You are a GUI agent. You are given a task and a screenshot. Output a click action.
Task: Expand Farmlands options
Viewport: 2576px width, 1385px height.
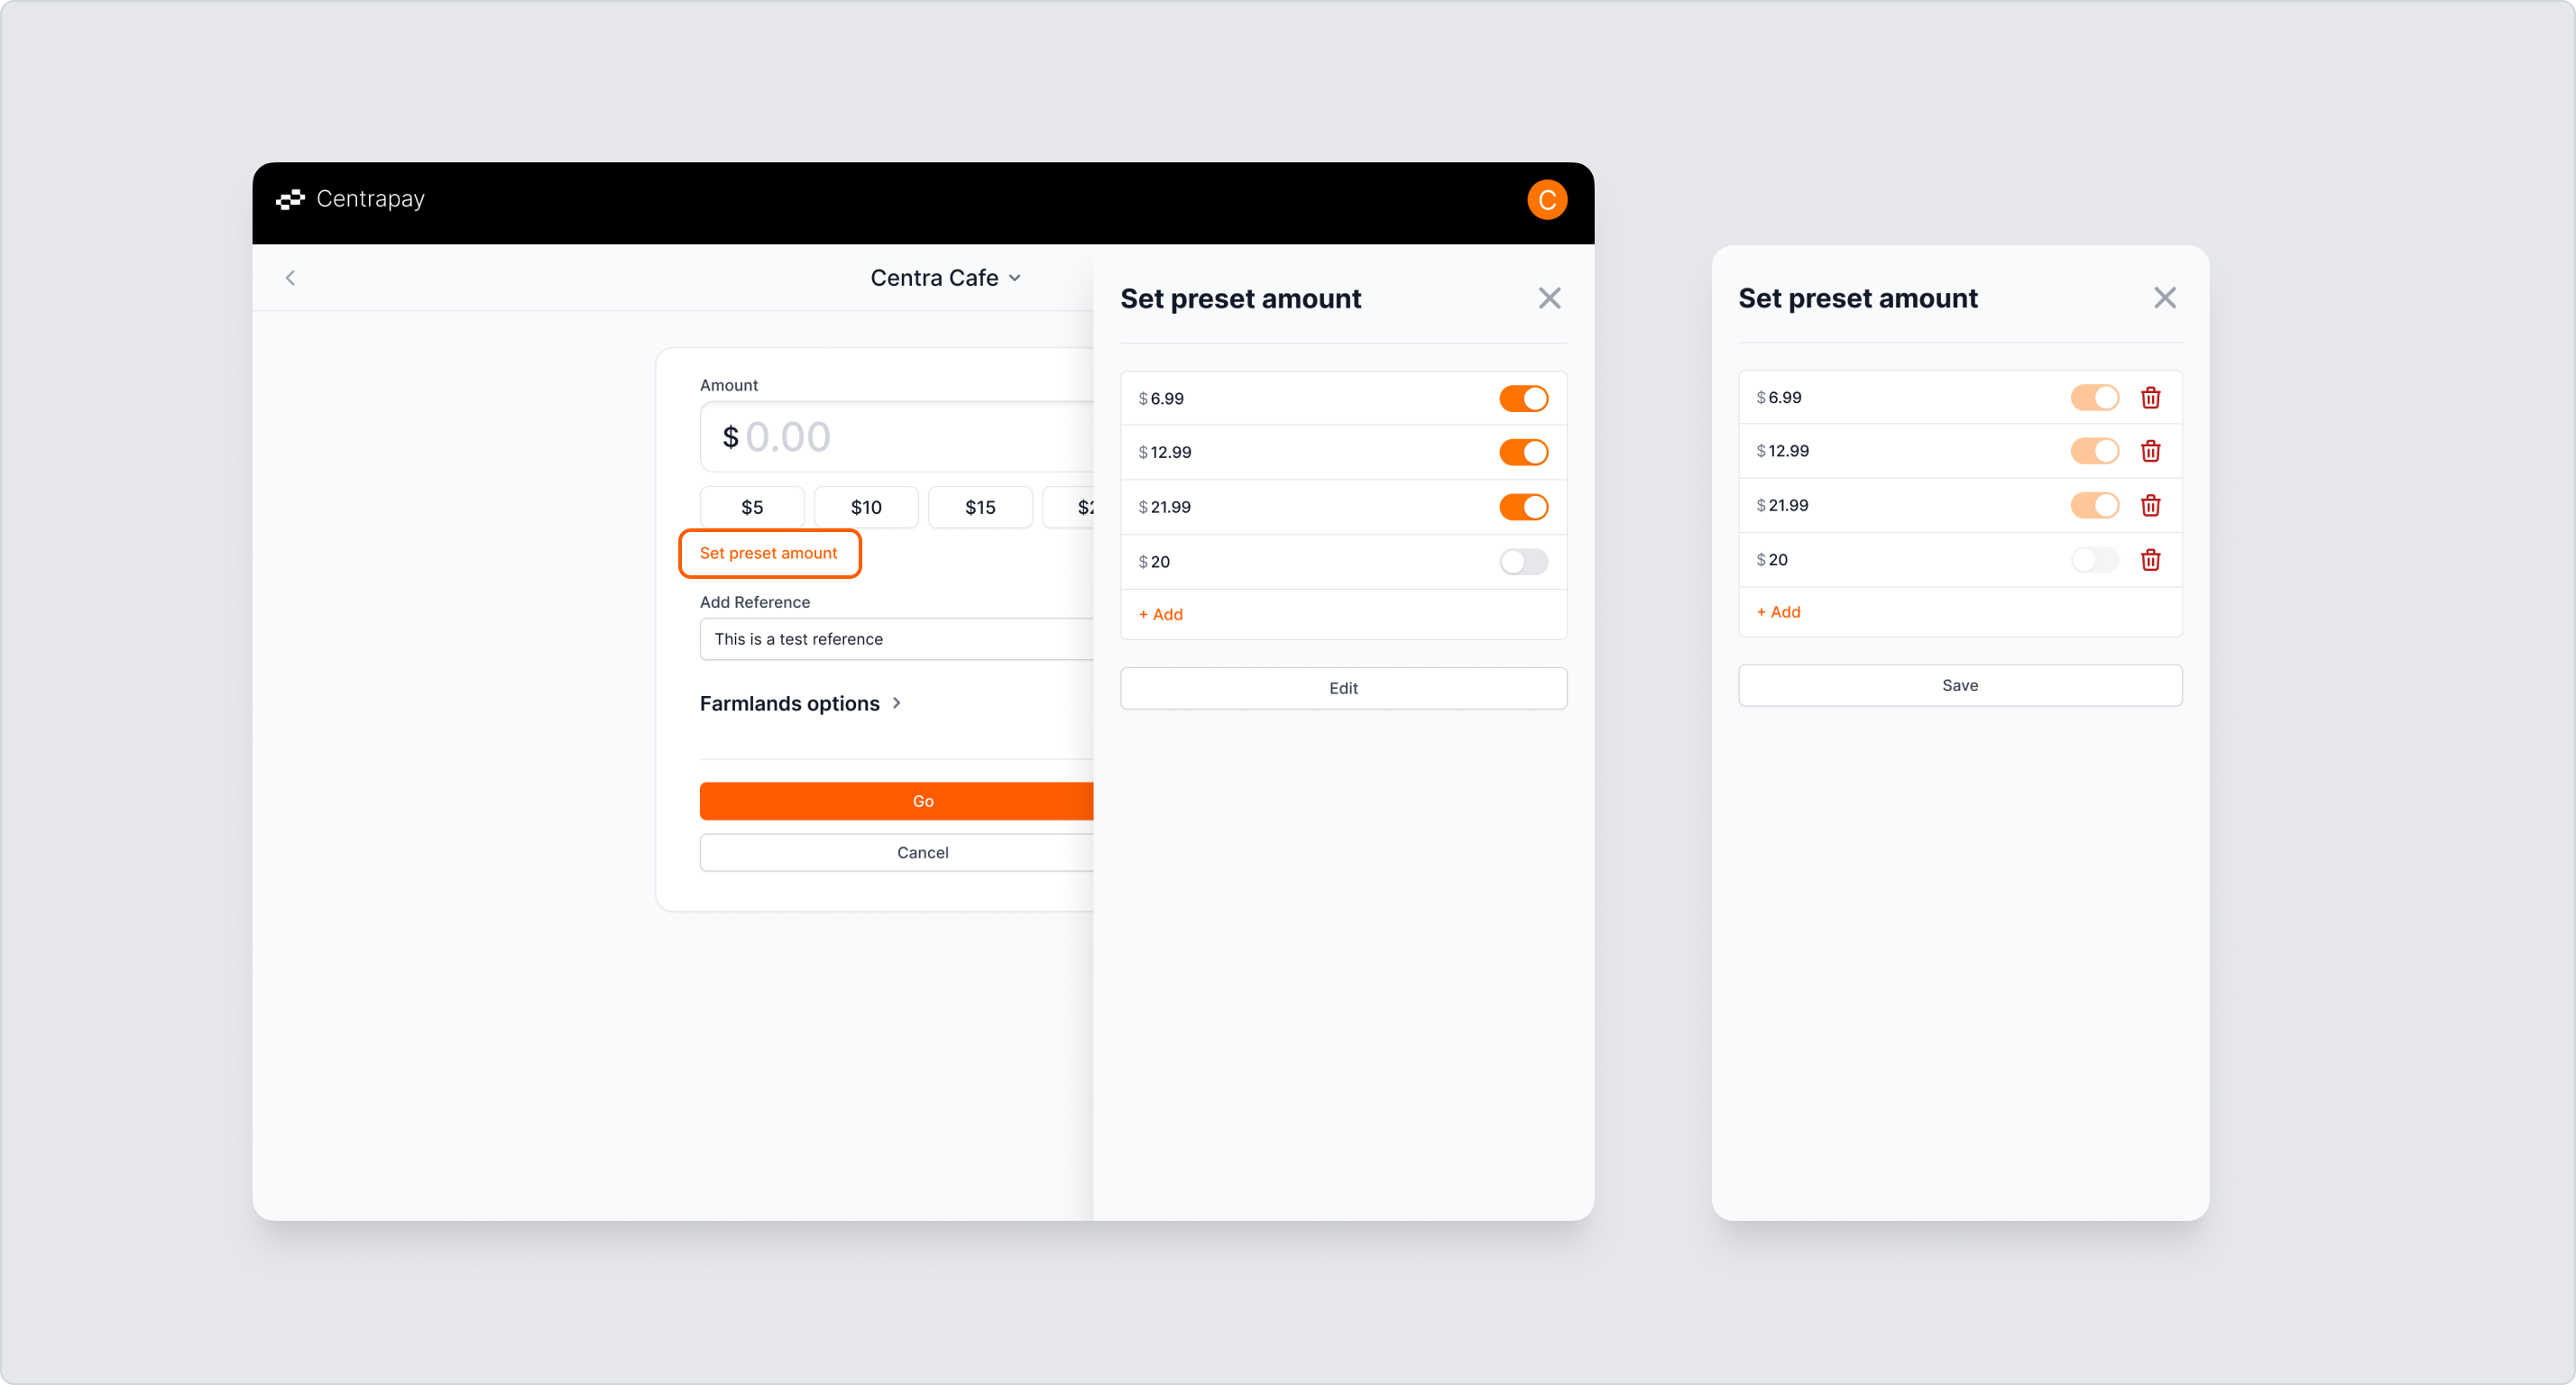pos(800,703)
